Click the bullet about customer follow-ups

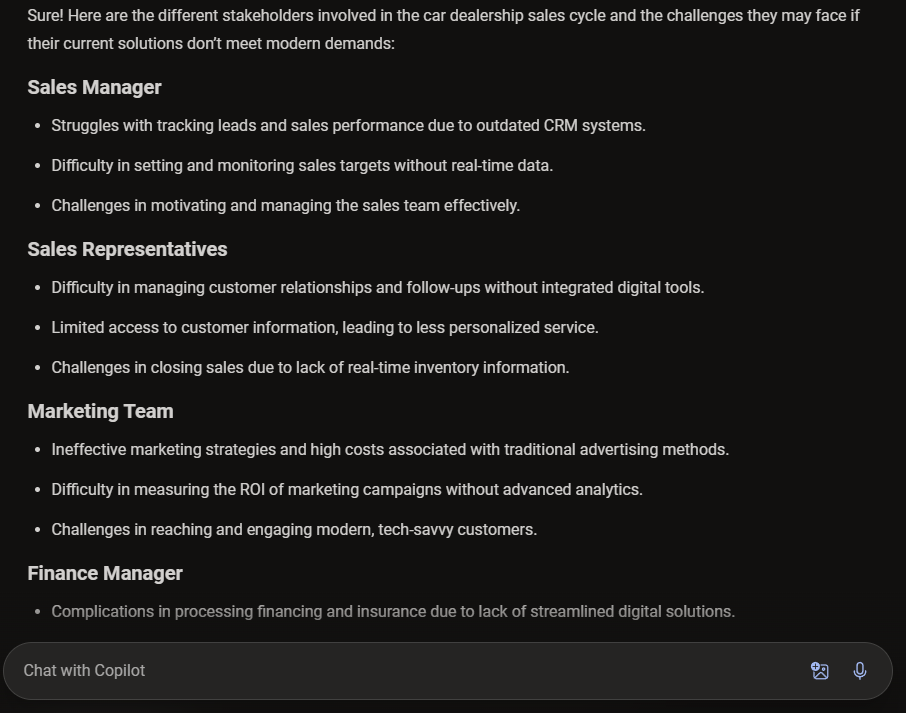[x=378, y=287]
